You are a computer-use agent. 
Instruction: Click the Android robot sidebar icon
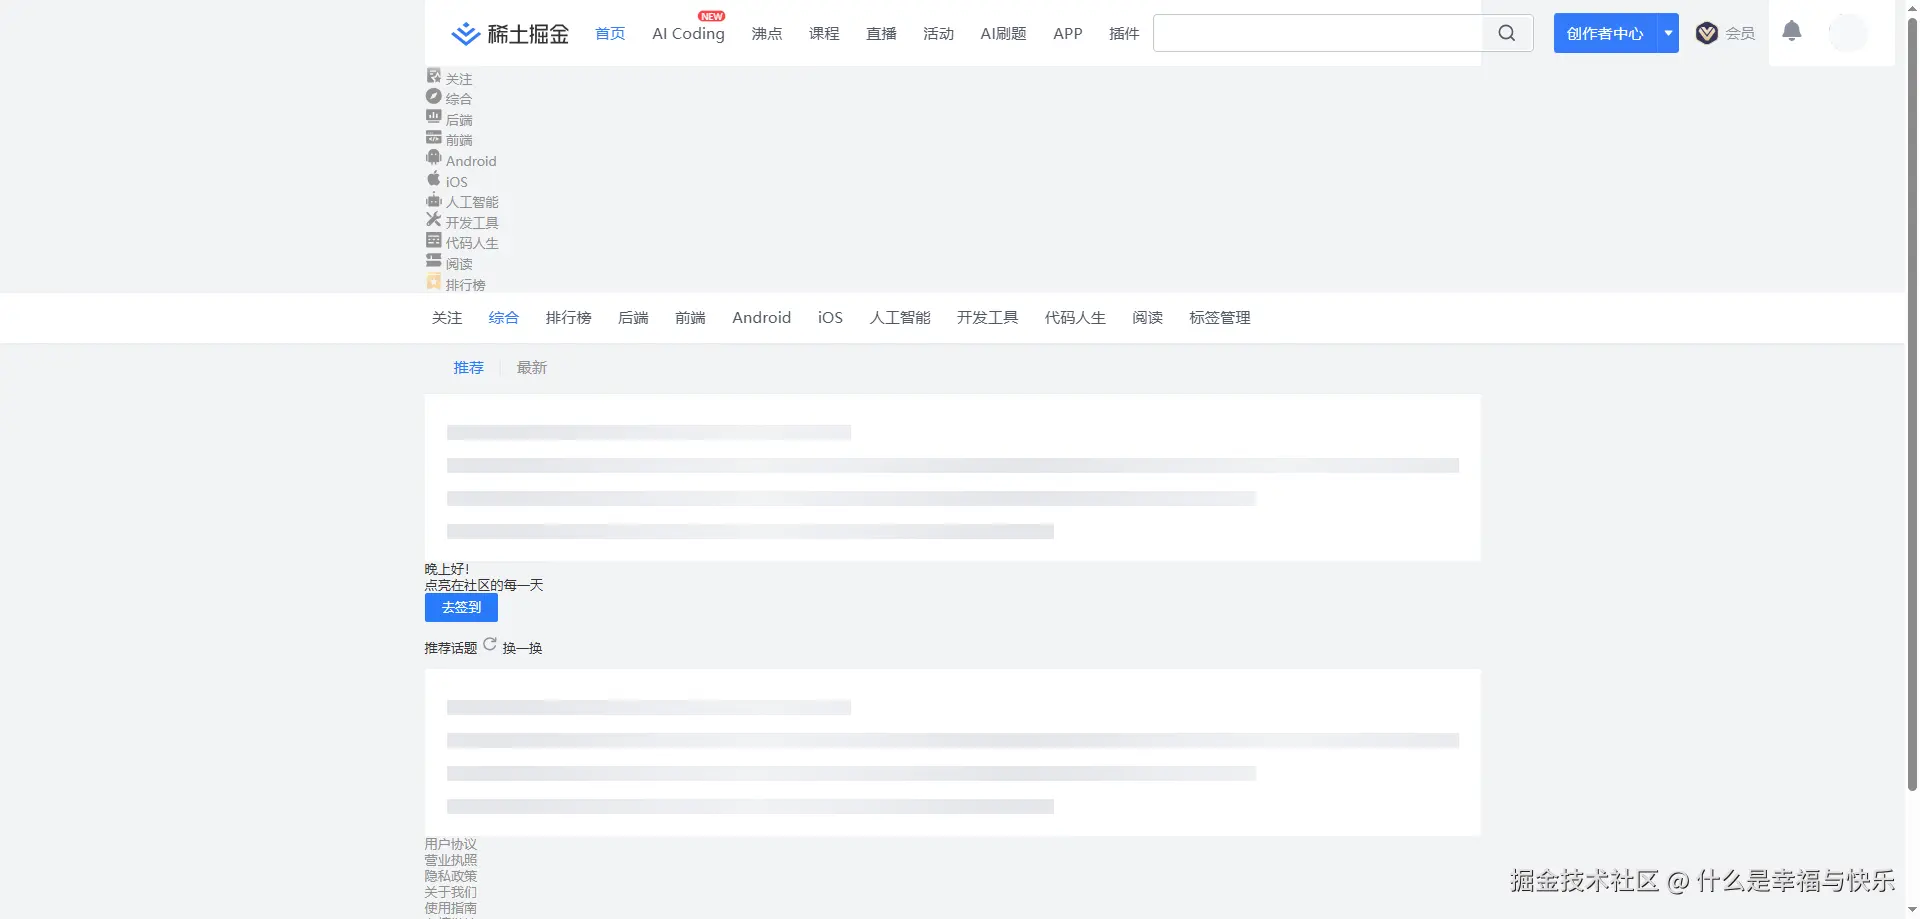pyautogui.click(x=433, y=158)
